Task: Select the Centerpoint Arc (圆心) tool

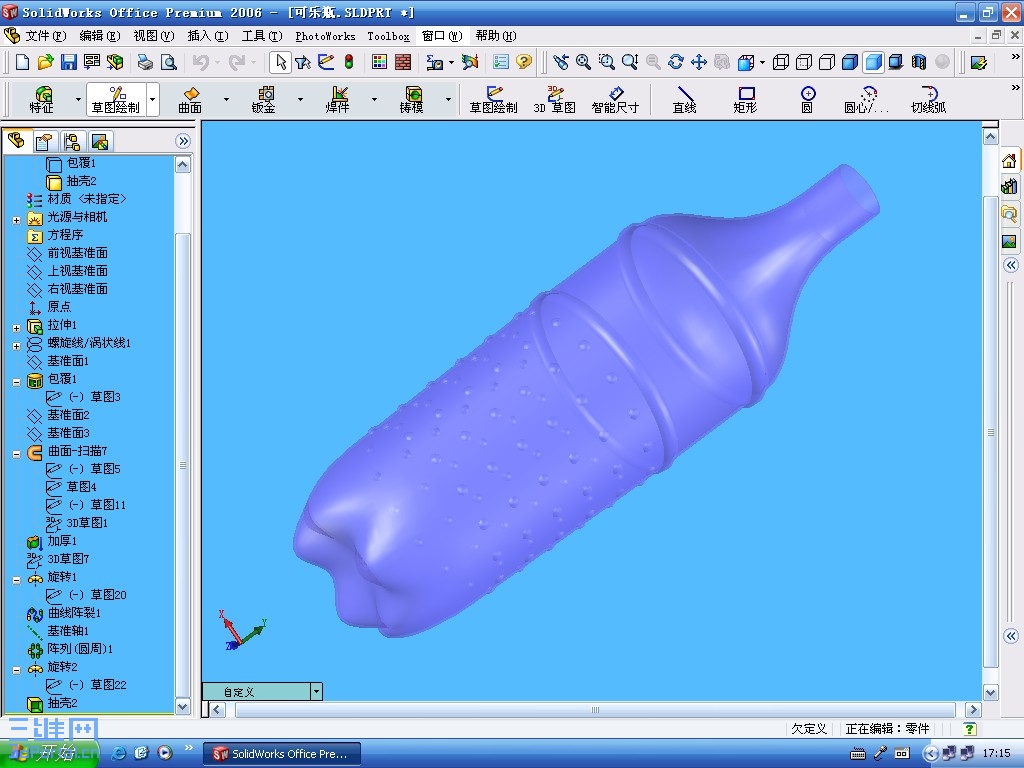Action: tap(867, 99)
